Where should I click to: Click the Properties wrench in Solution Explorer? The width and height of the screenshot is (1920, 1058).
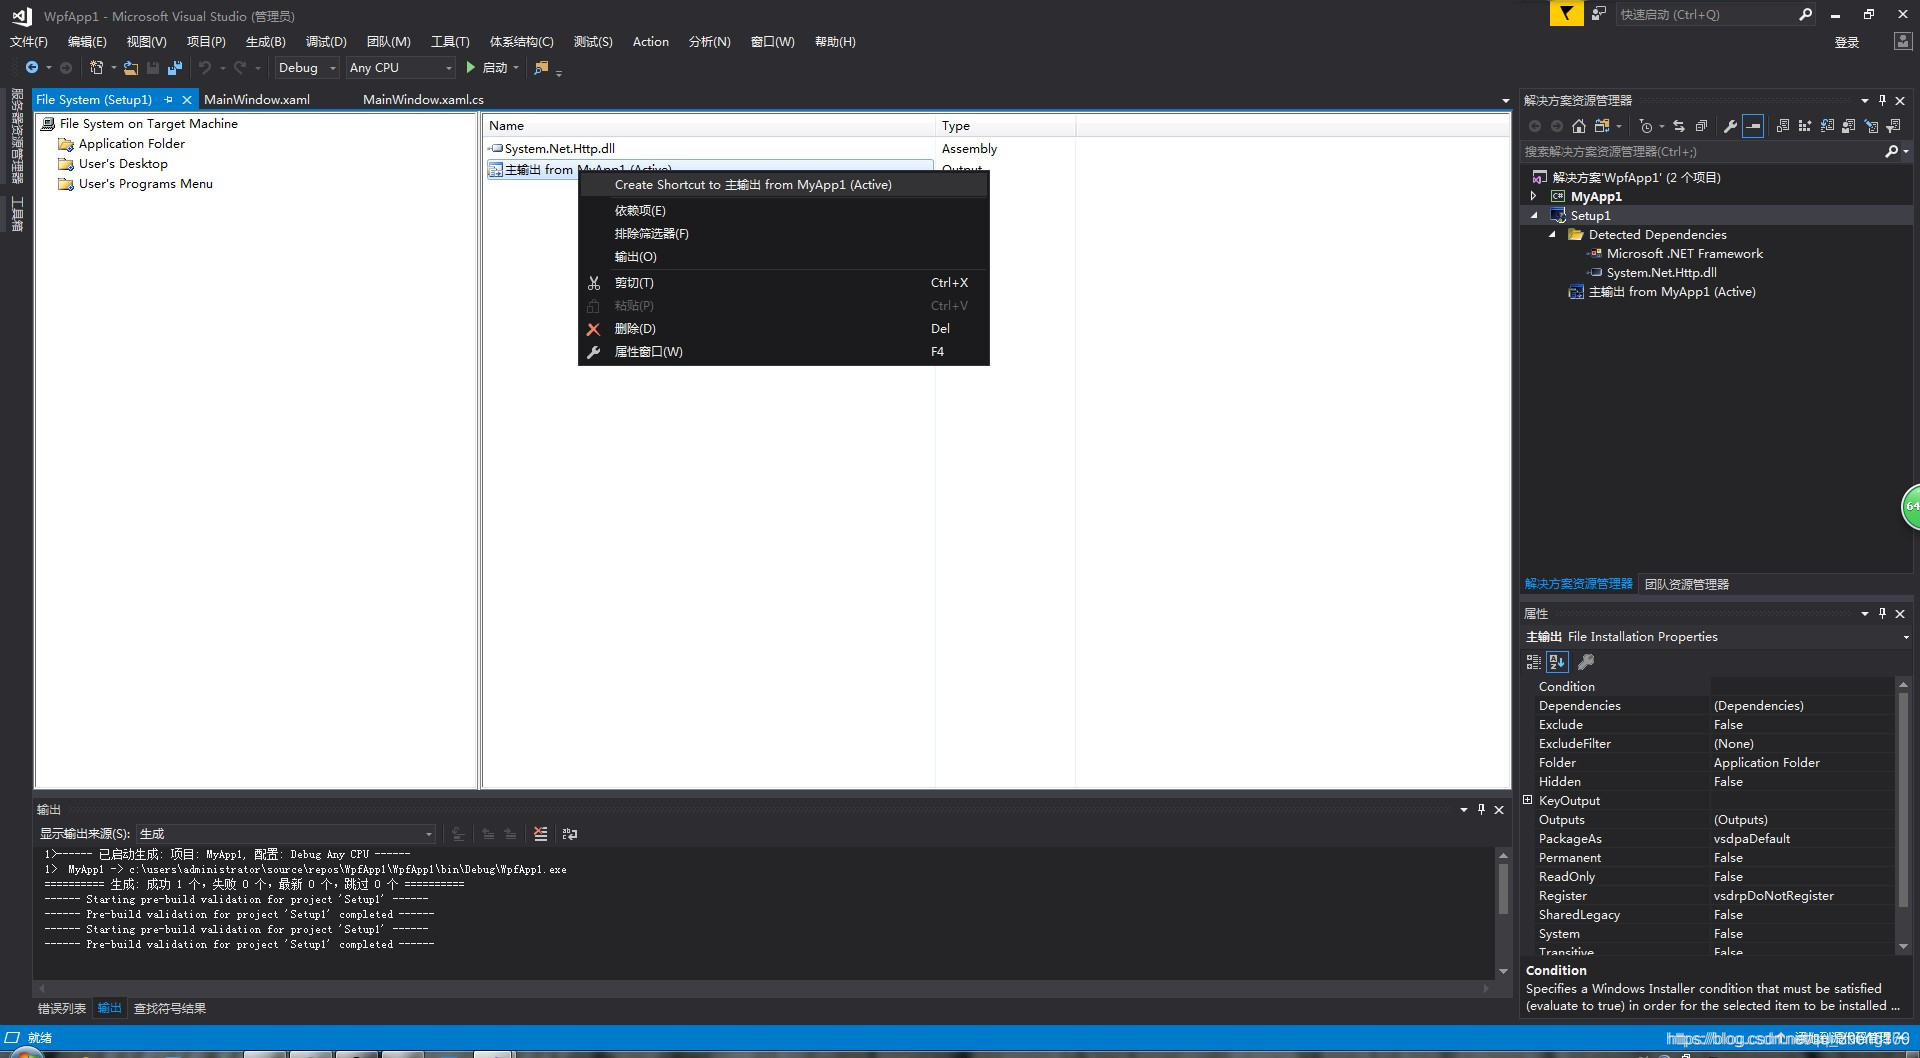click(x=1730, y=126)
